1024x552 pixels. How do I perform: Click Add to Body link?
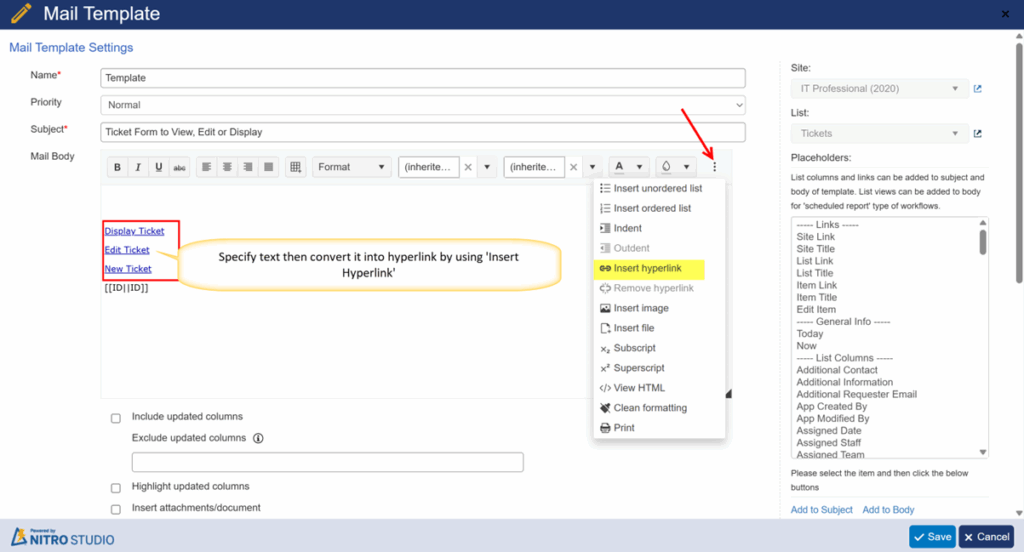(x=888, y=510)
